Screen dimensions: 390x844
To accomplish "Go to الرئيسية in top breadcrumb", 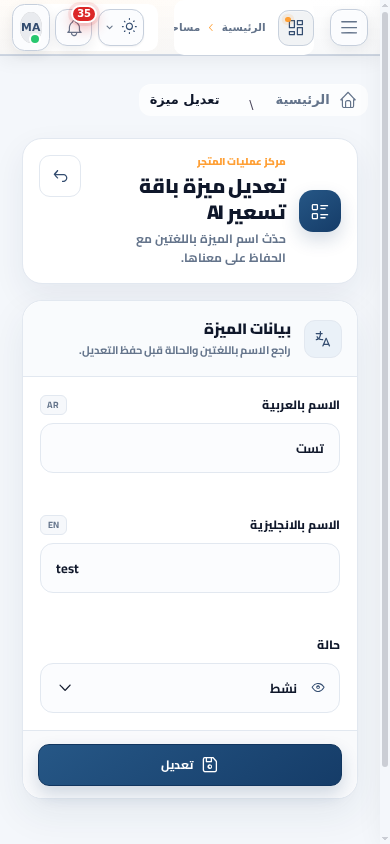I will click(244, 27).
